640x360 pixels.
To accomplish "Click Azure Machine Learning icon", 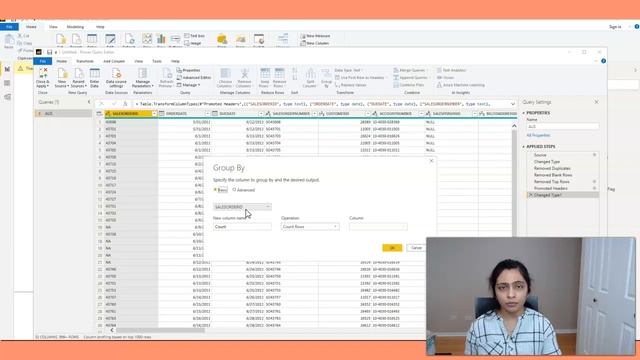I will pos(460,85).
